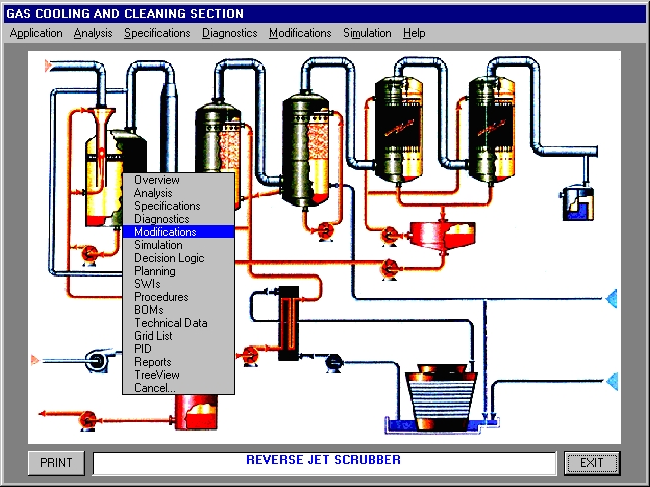Select the cooling tower at bottom
This screenshot has width=650, height=487.
point(441,398)
